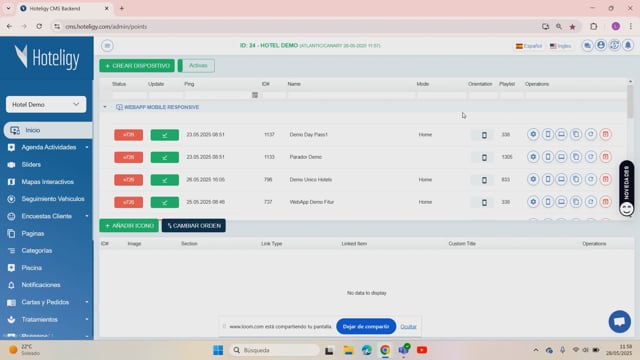Click the status badge of Demo Day Pass1

129,135
